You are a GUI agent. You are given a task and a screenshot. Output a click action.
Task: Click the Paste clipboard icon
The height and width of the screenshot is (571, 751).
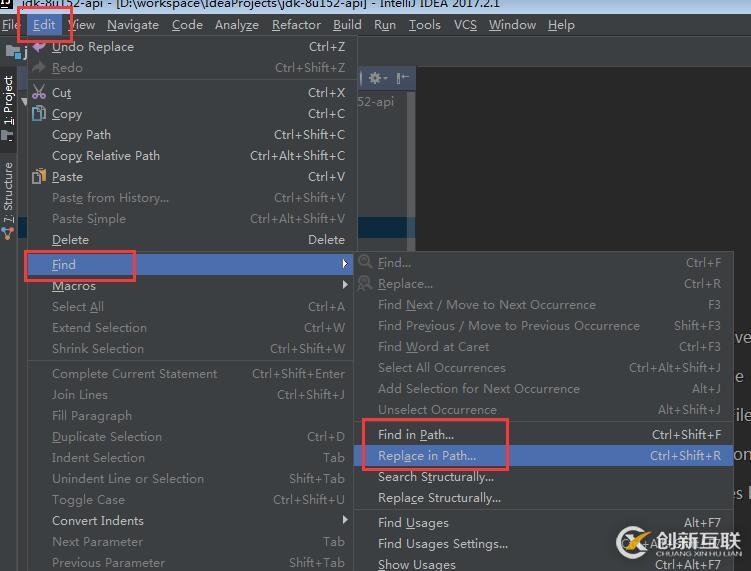click(39, 176)
